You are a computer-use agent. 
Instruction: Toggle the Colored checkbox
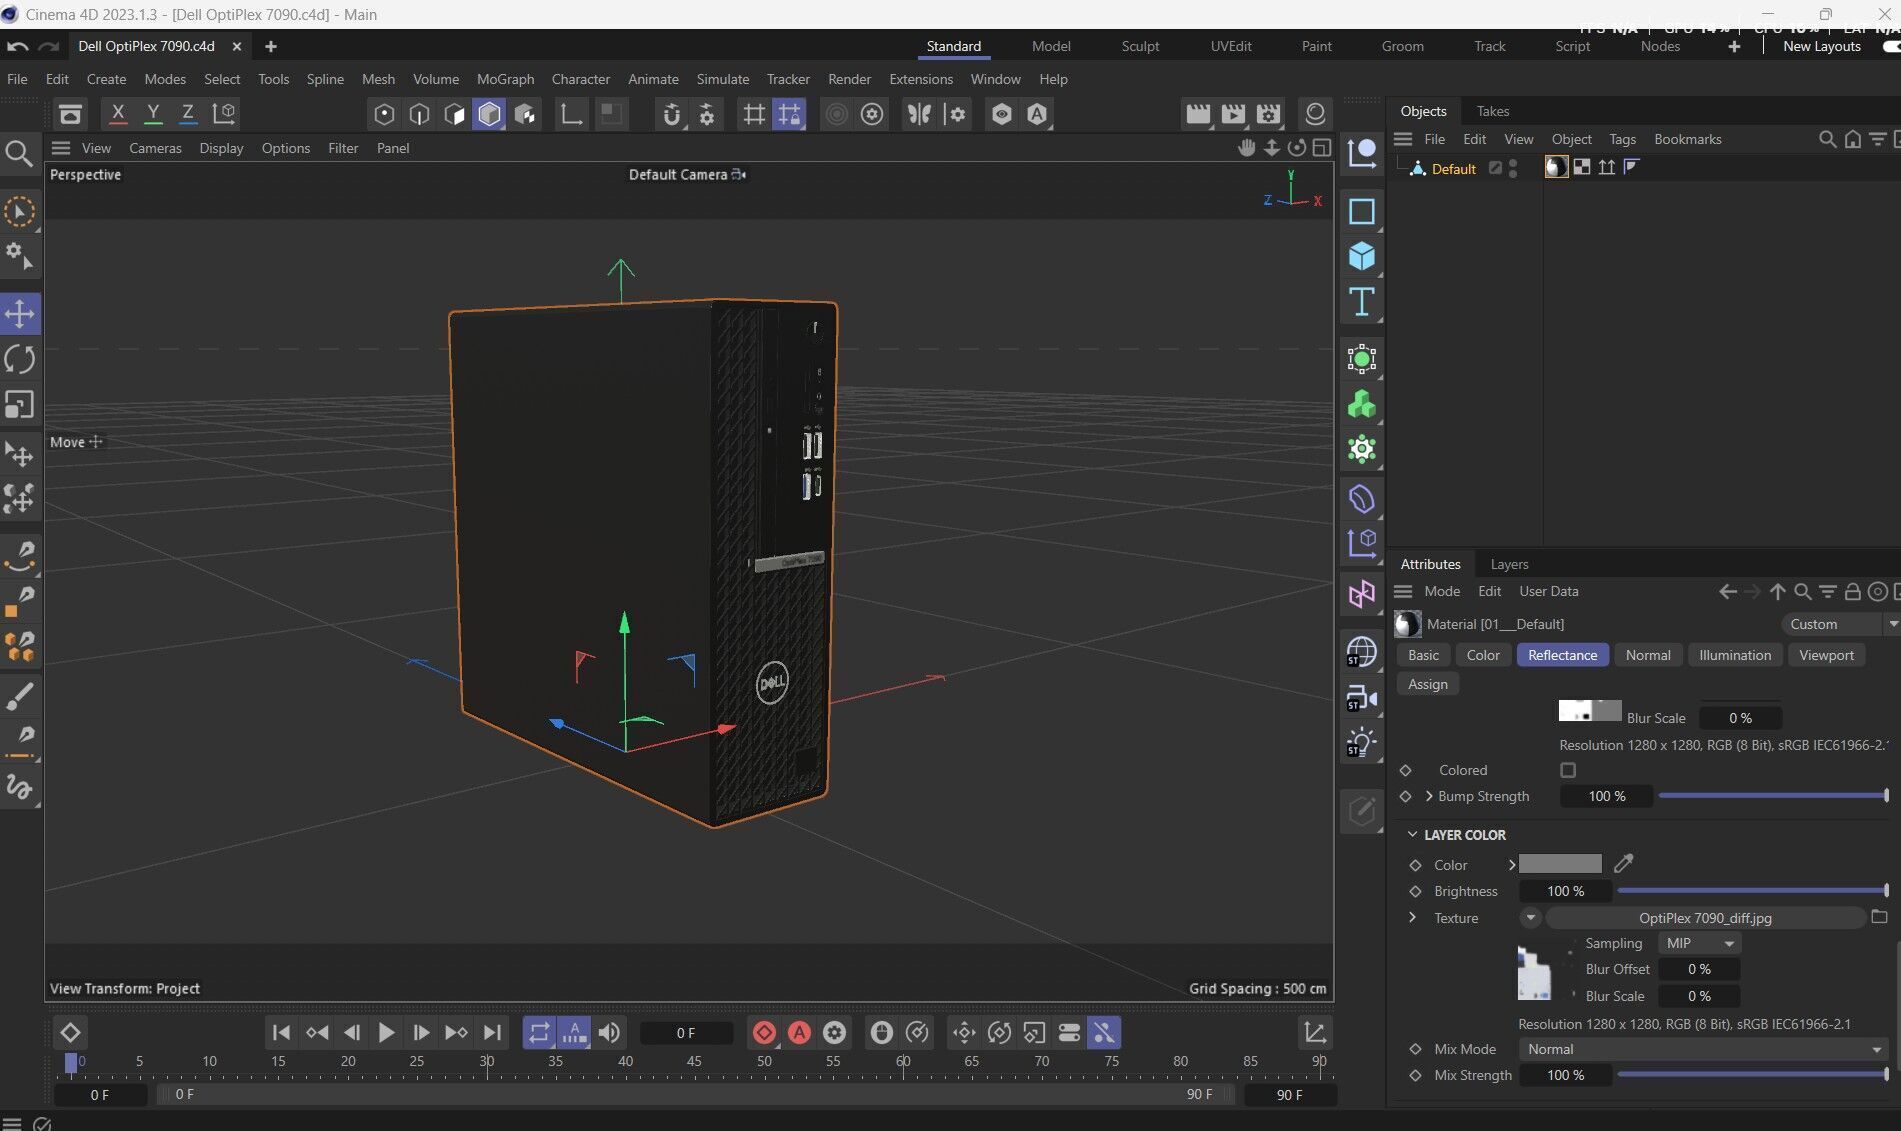coord(1568,770)
